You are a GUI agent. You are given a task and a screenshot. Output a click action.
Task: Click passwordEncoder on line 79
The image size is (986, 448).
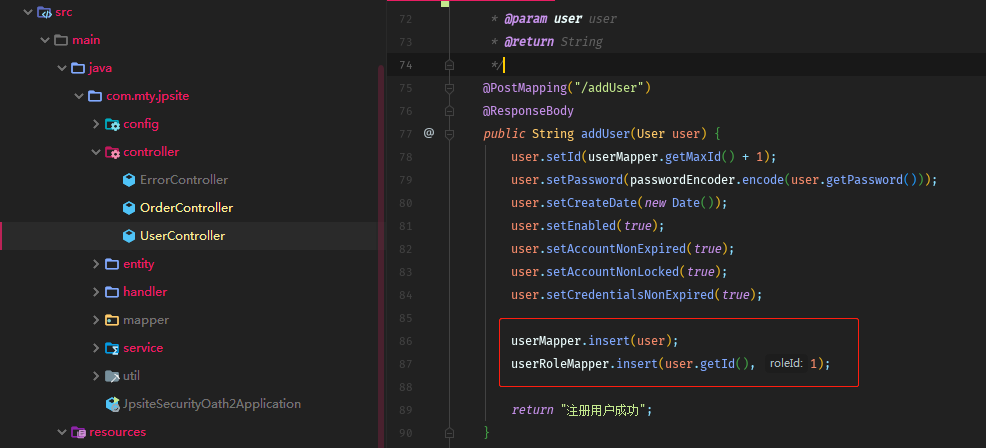[682, 180]
